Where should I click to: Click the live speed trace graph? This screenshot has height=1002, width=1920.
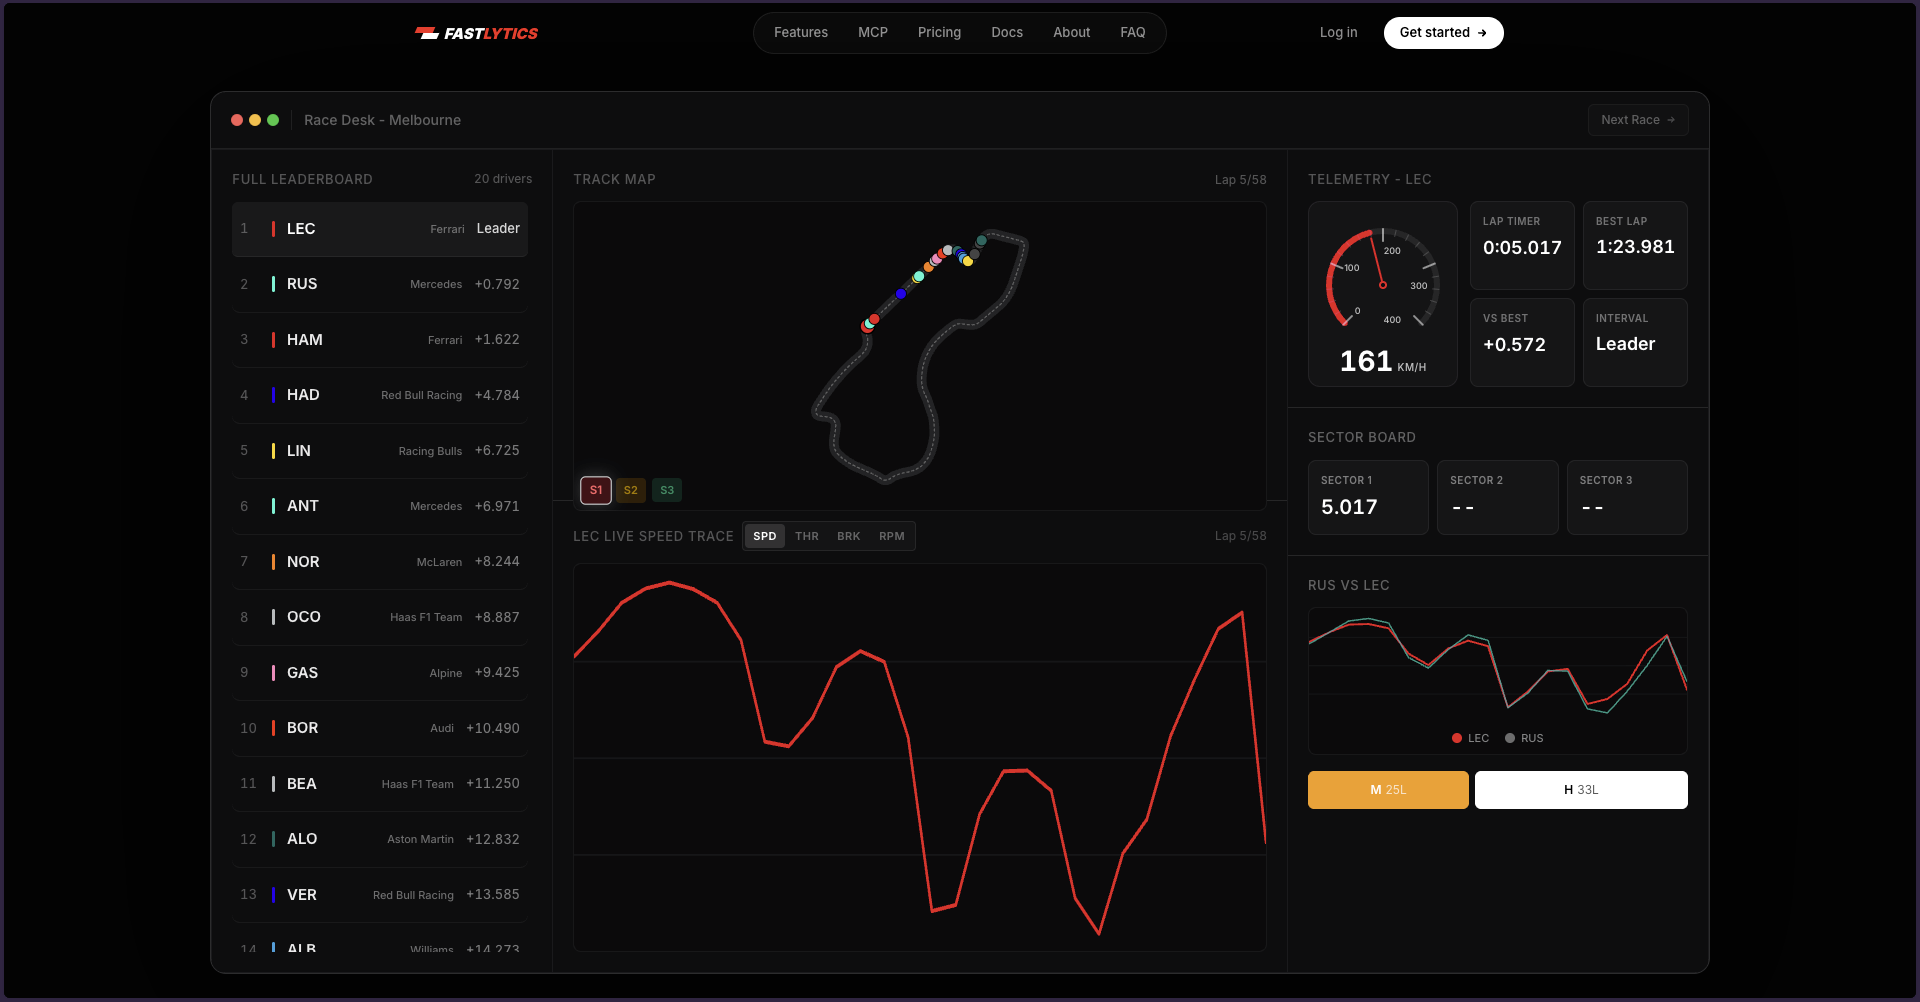[x=920, y=757]
